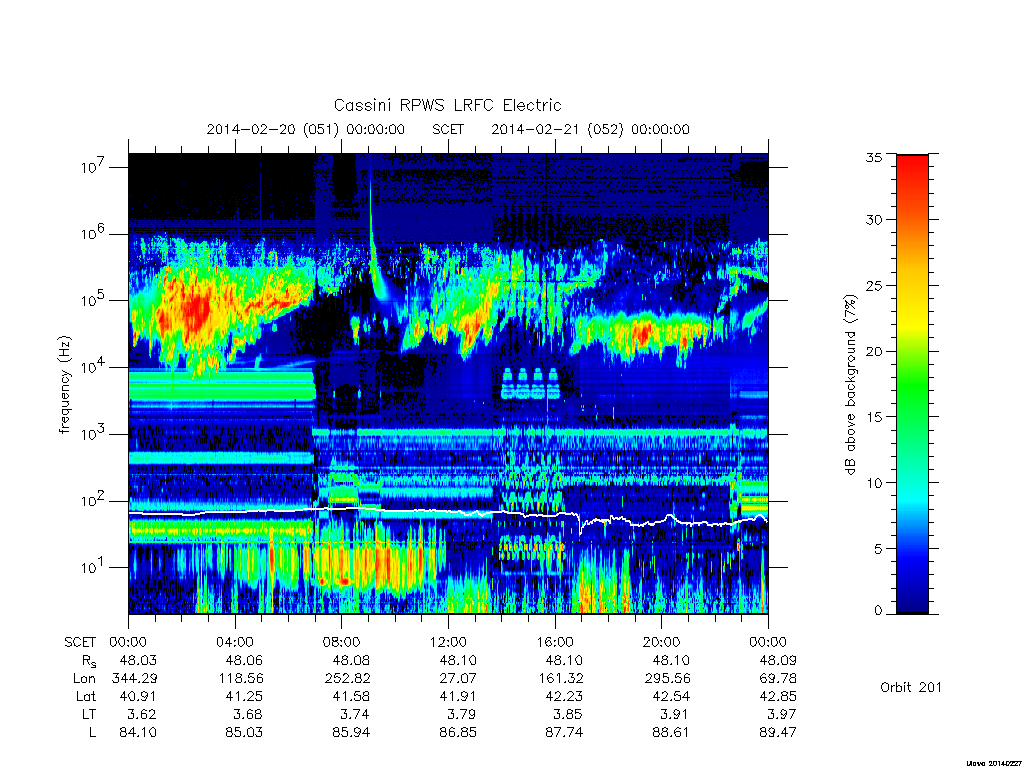Click the L value 85.94

351,732
